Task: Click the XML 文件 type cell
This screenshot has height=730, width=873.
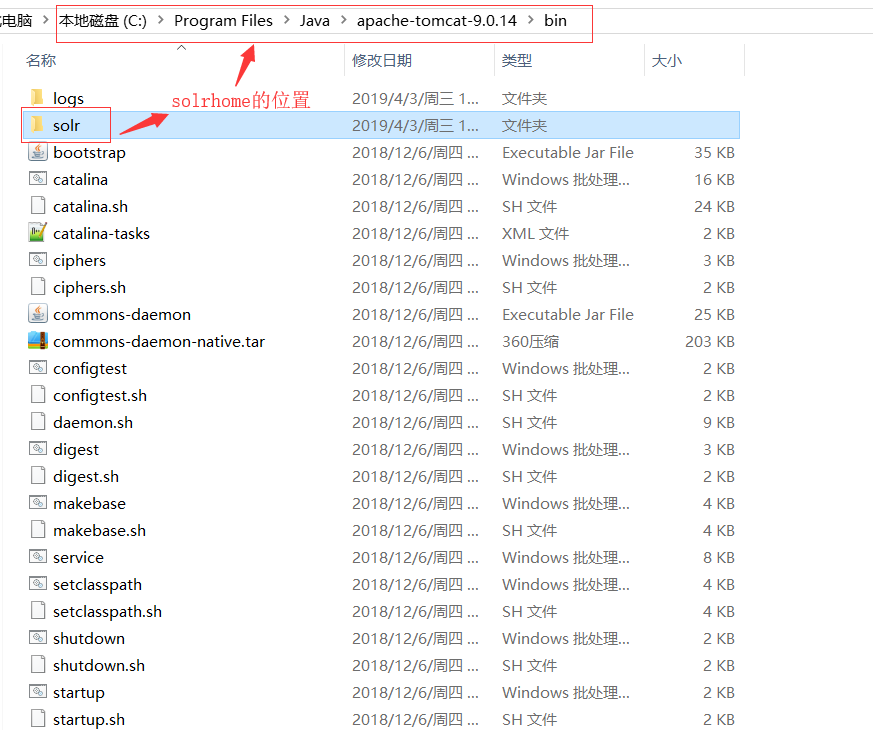Action: (x=535, y=233)
